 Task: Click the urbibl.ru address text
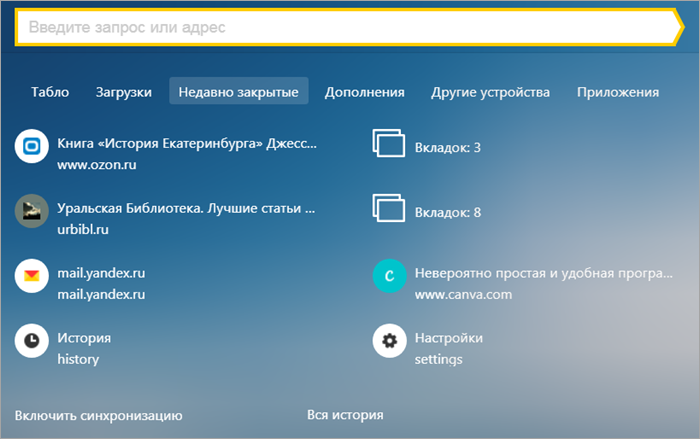tap(83, 230)
